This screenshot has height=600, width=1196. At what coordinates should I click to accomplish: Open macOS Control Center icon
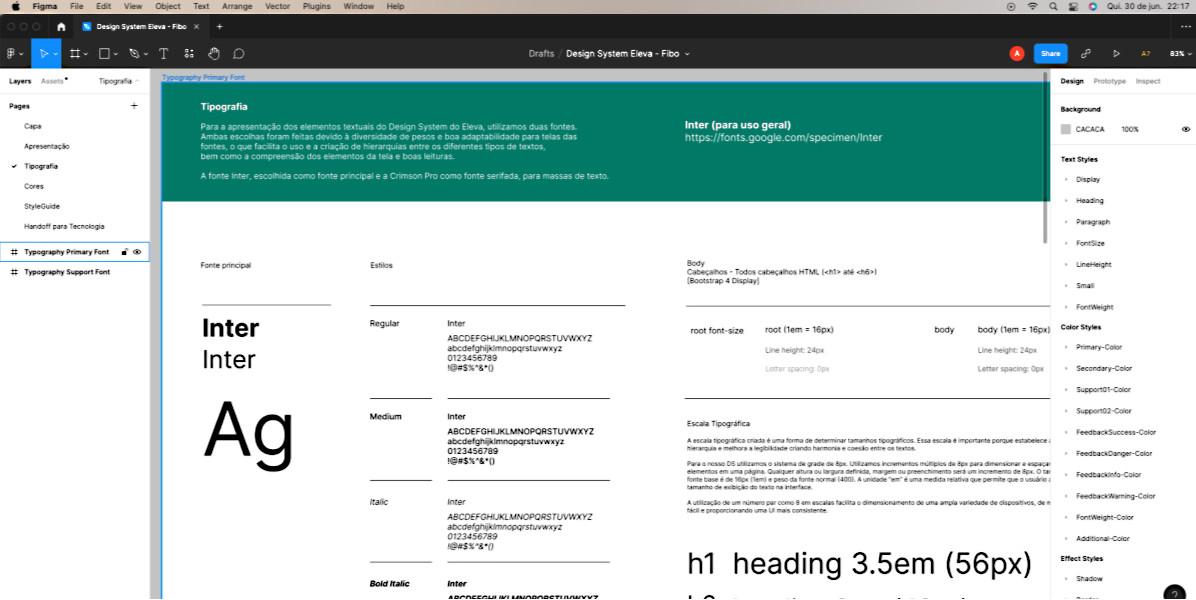pos(1073,6)
